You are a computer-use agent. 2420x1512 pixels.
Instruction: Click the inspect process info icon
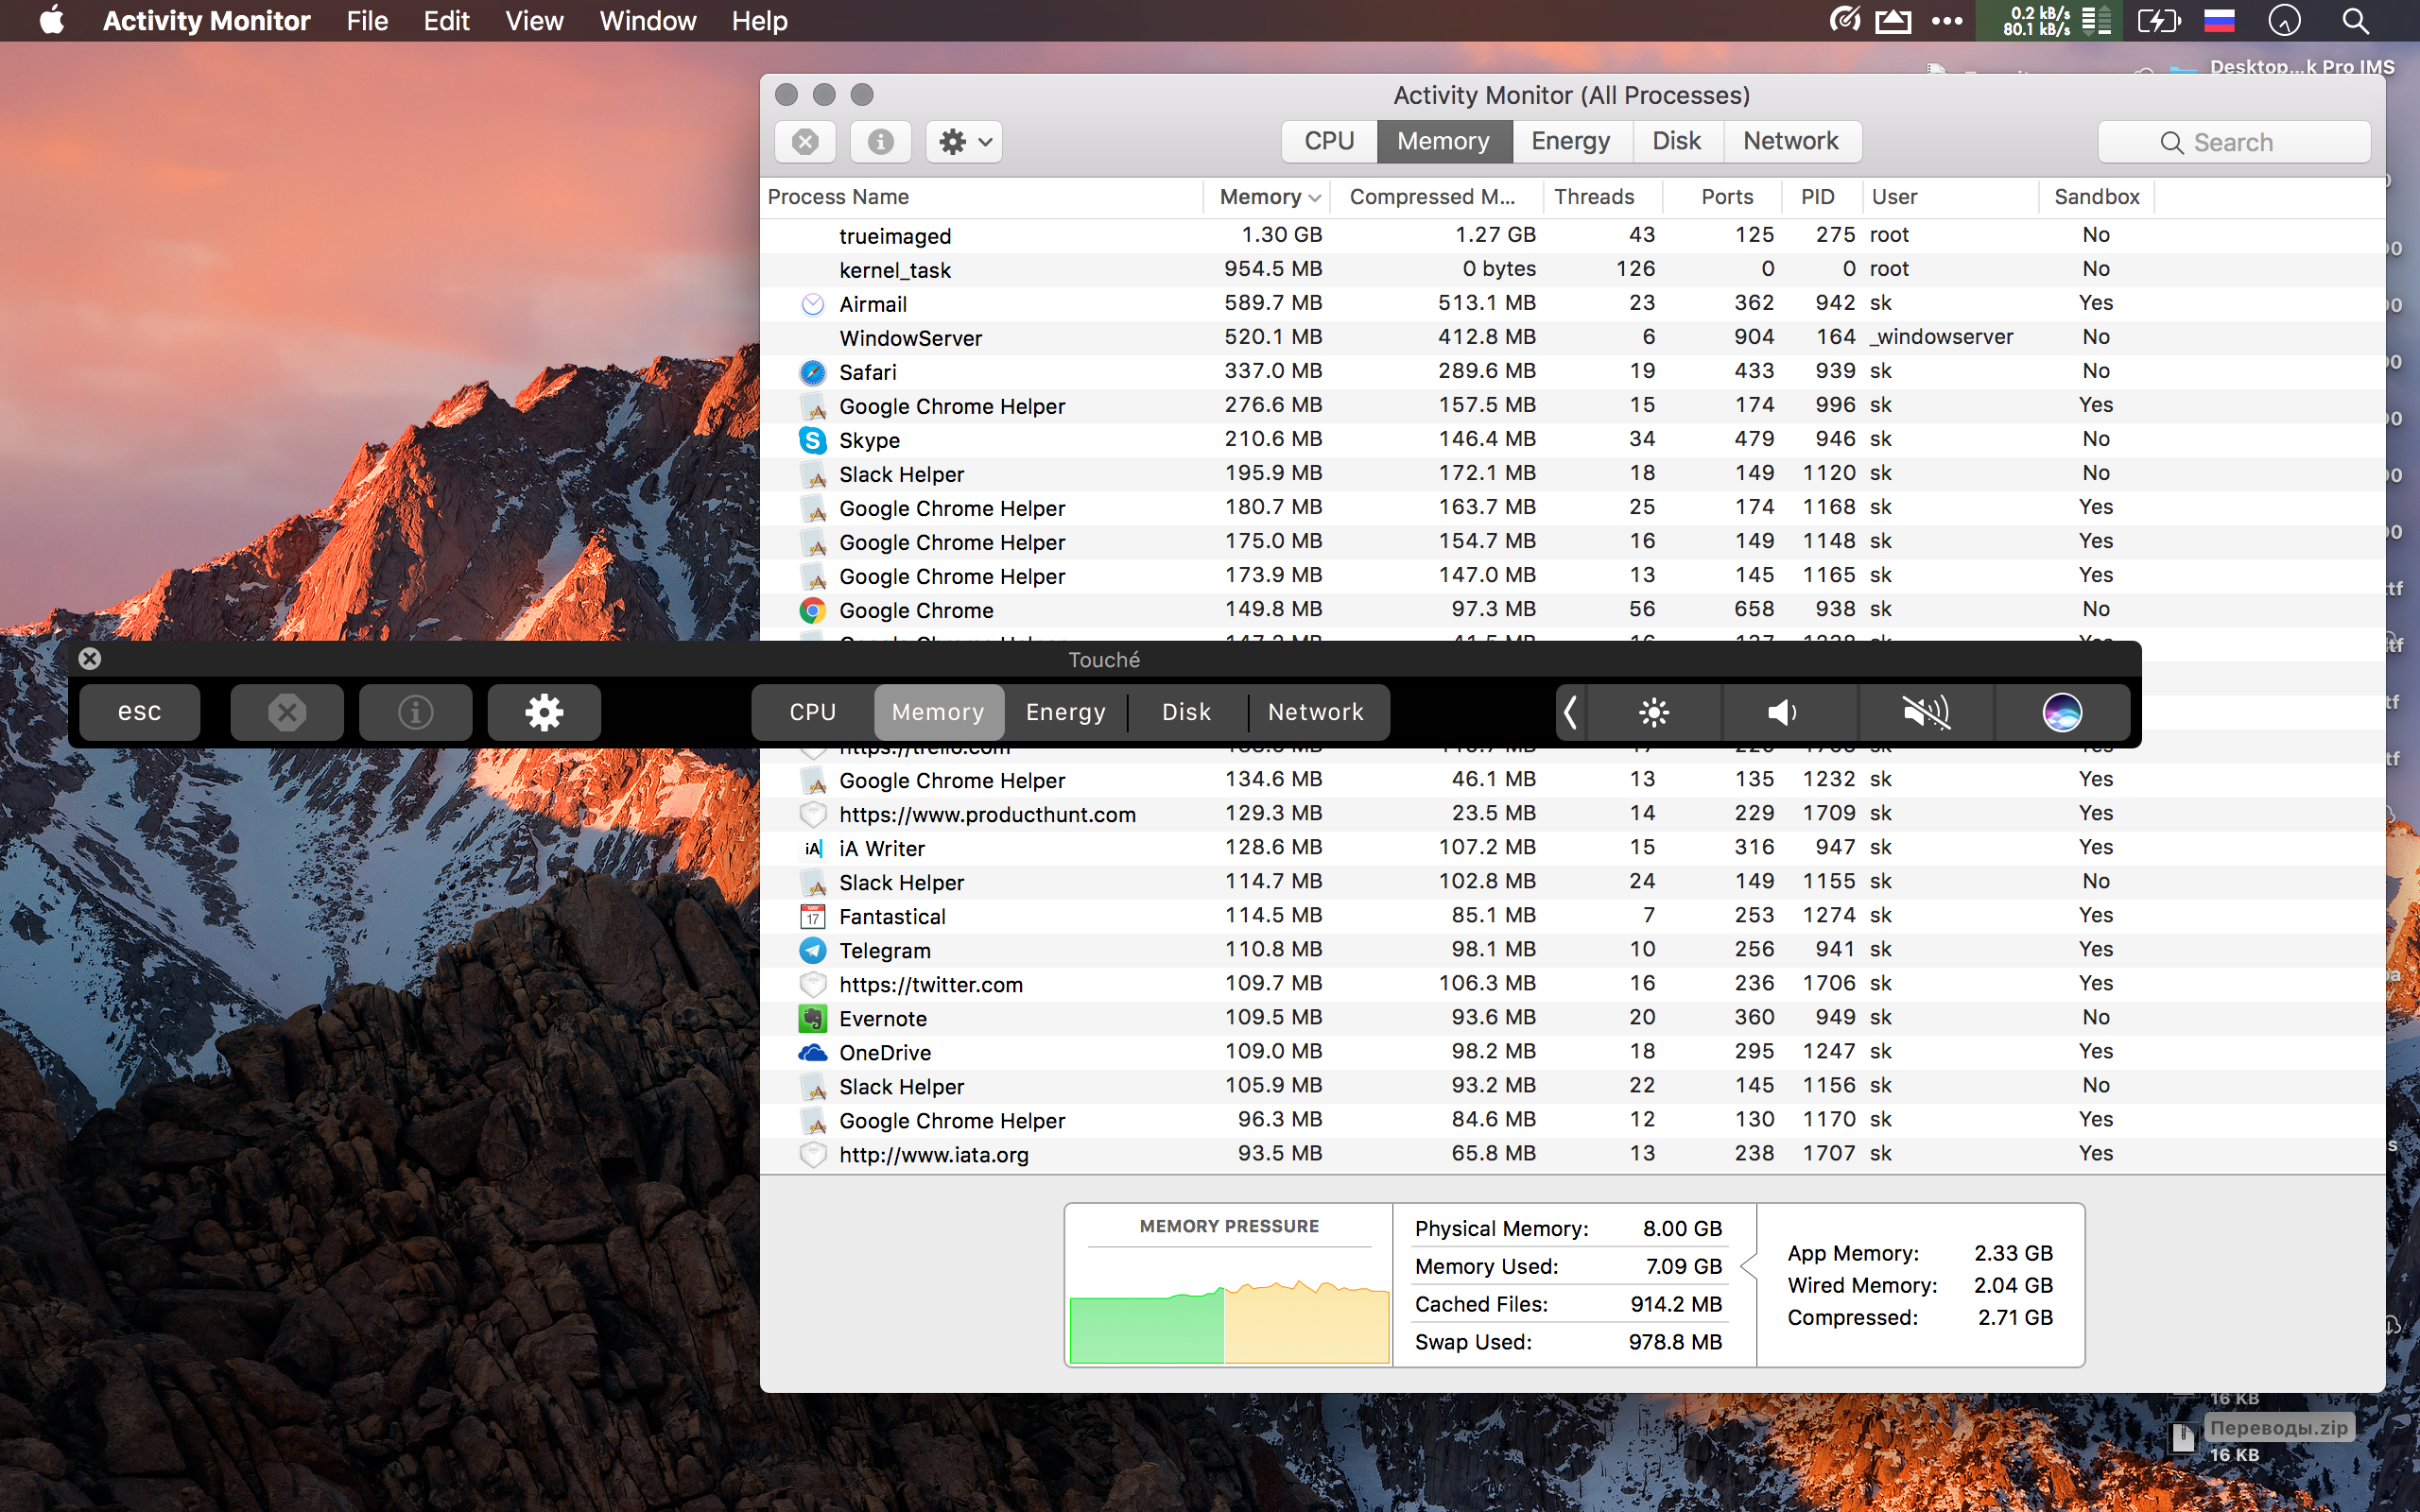[880, 142]
